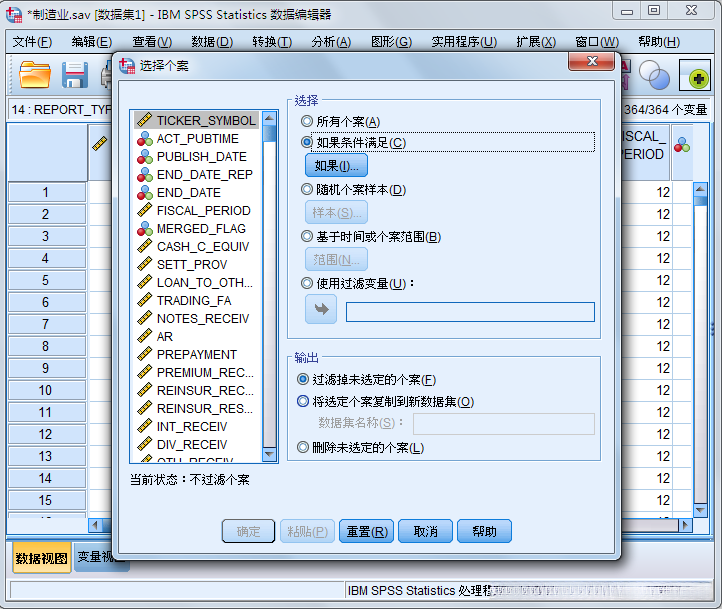
Task: Click data editor horizontal scroll left arrow
Action: 95,525
